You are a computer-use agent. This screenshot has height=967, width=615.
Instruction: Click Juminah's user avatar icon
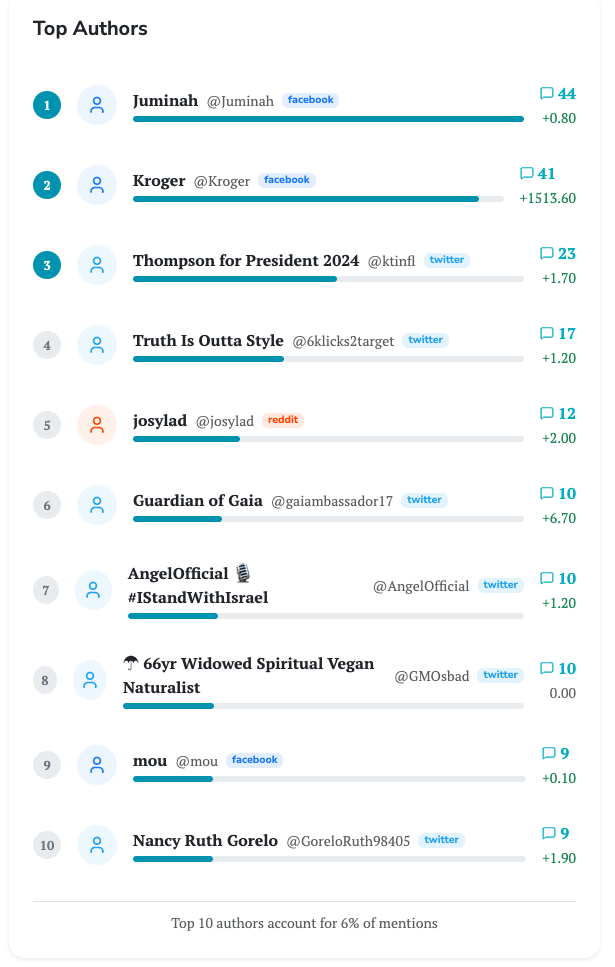click(x=97, y=105)
